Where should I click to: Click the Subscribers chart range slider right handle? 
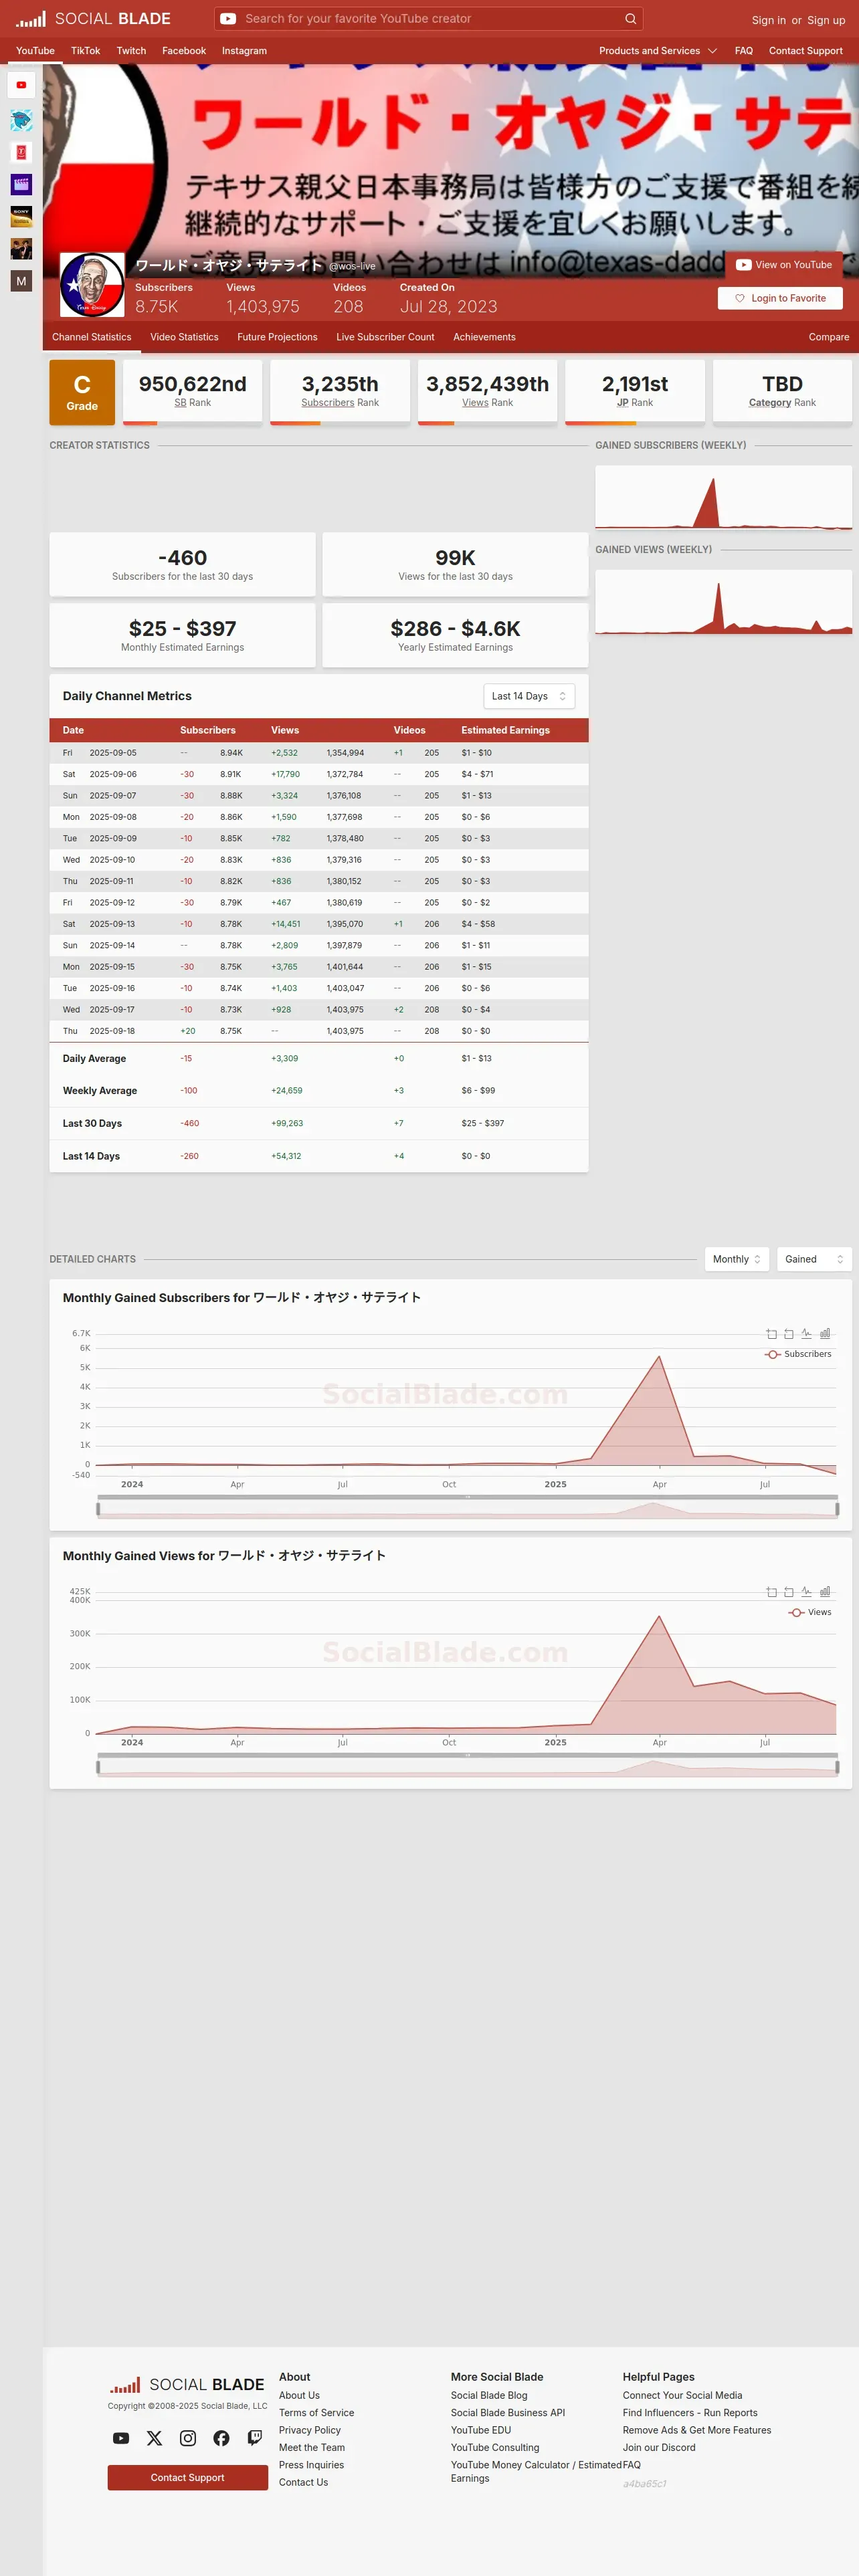click(837, 1509)
